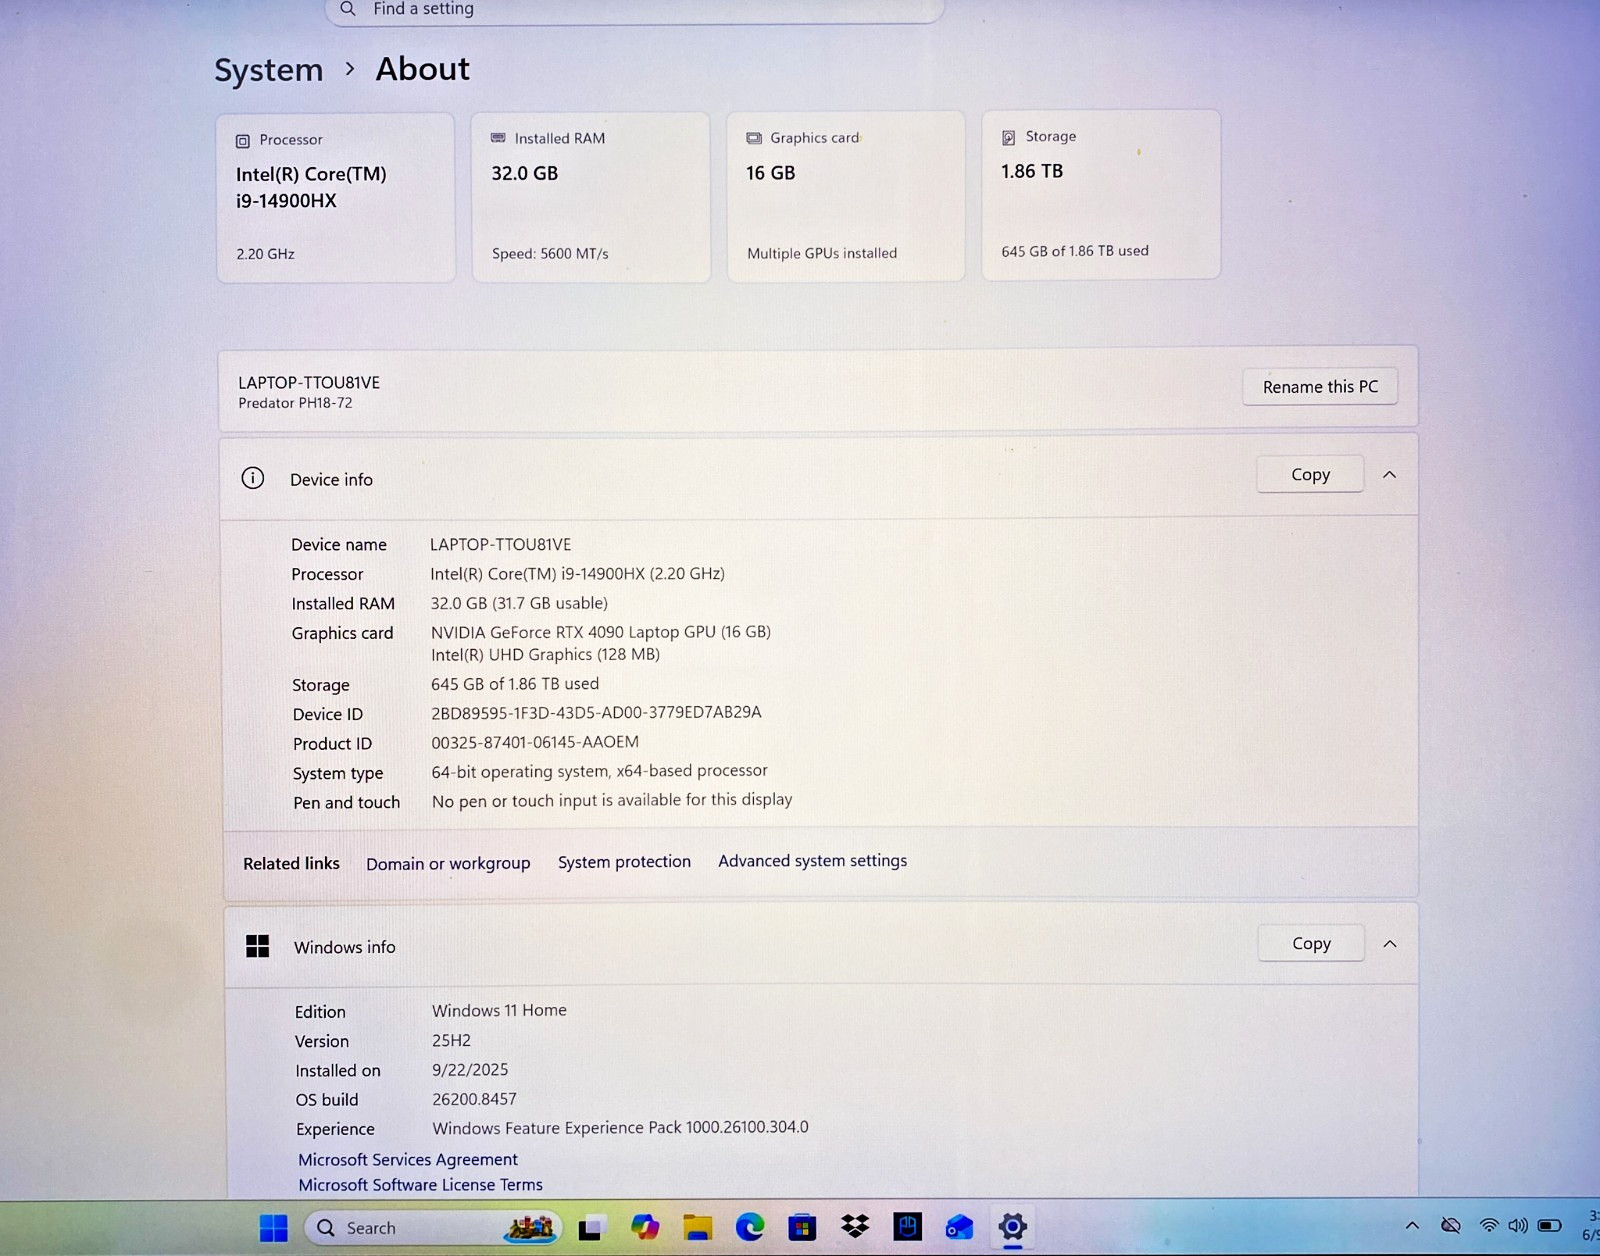Click the Installed RAM memory icon
1600x1256 pixels.
(x=498, y=138)
